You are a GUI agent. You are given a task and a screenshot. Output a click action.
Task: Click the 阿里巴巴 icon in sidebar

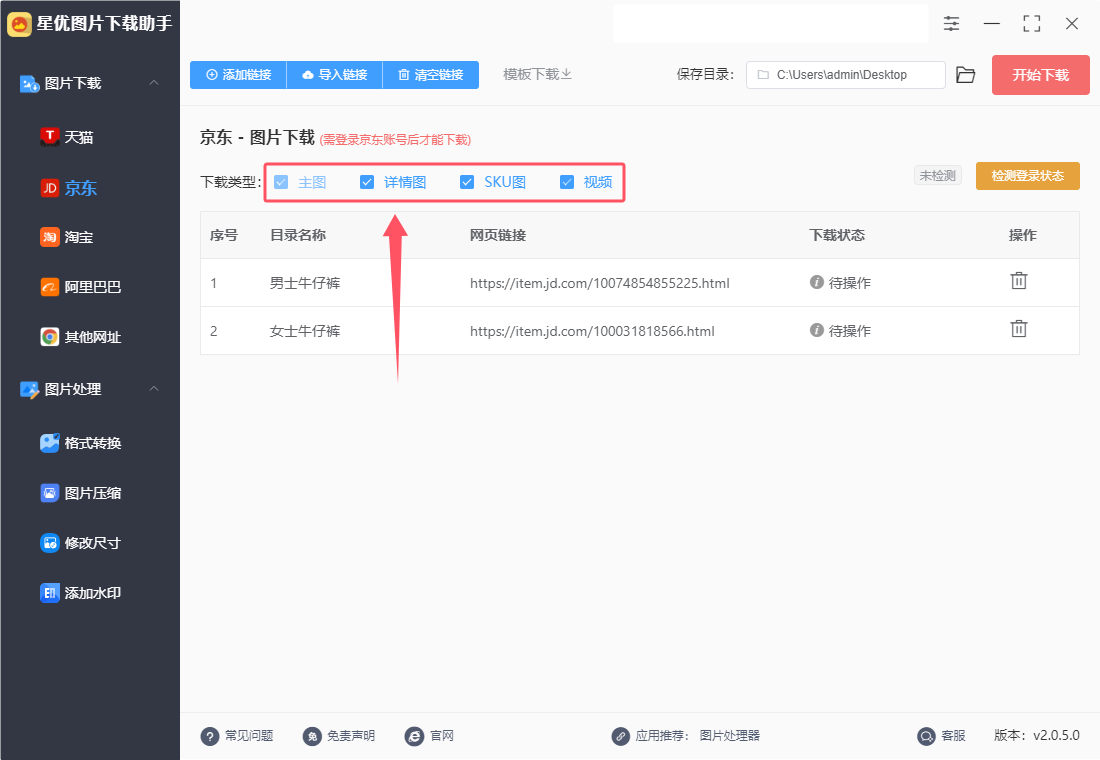click(x=49, y=287)
